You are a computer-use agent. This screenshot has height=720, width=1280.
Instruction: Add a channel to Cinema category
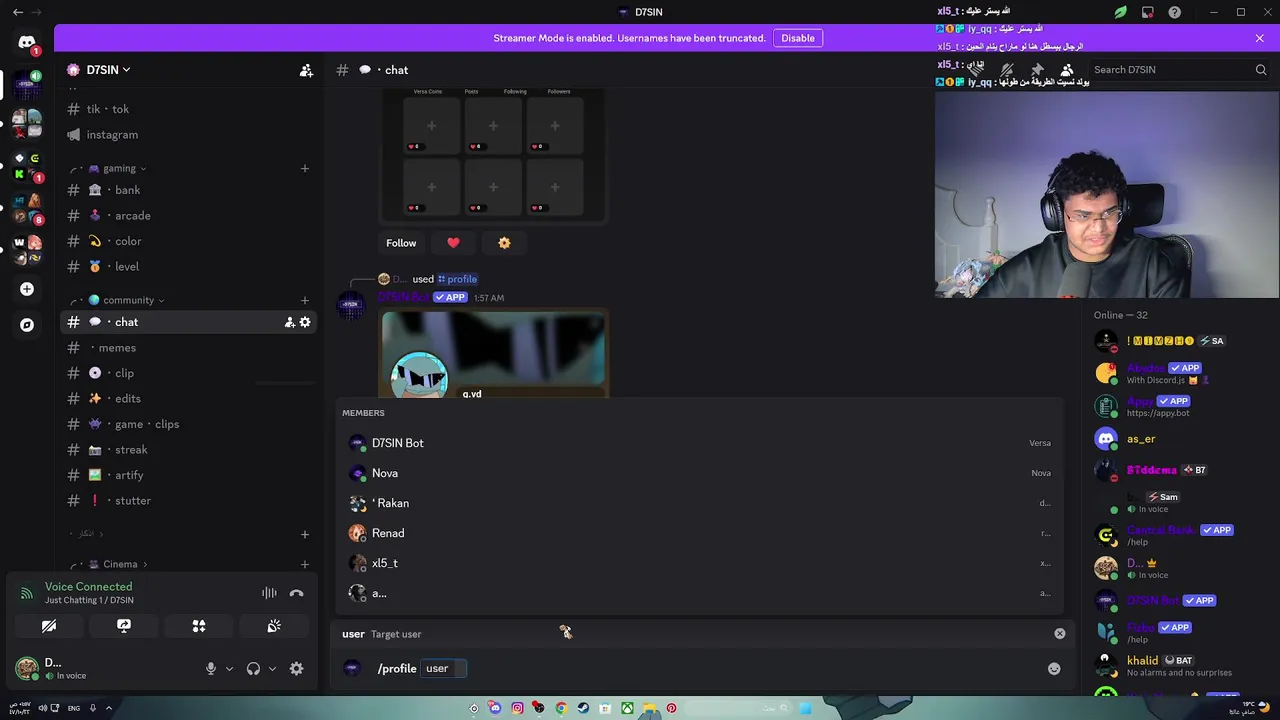click(x=305, y=564)
